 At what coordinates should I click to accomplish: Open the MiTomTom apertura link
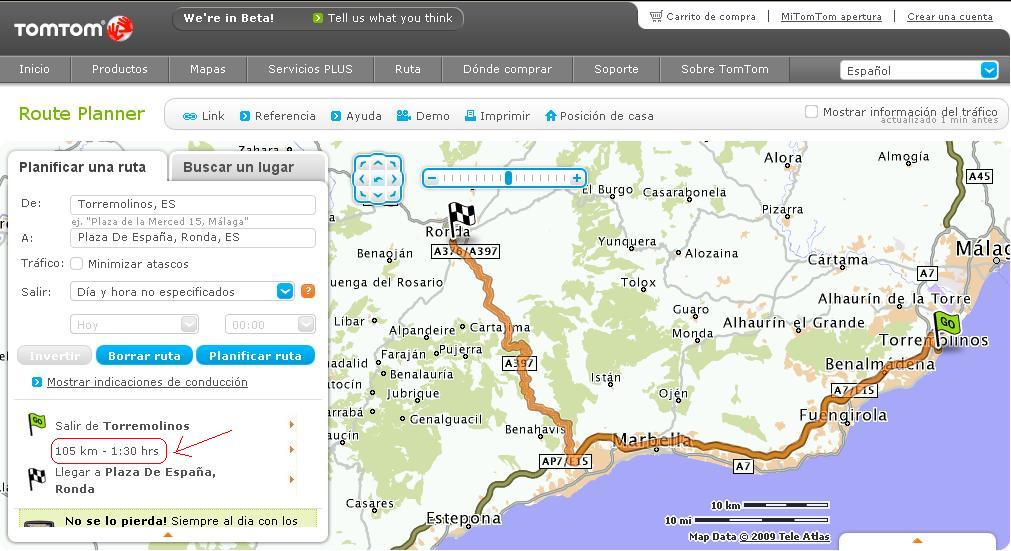(831, 17)
